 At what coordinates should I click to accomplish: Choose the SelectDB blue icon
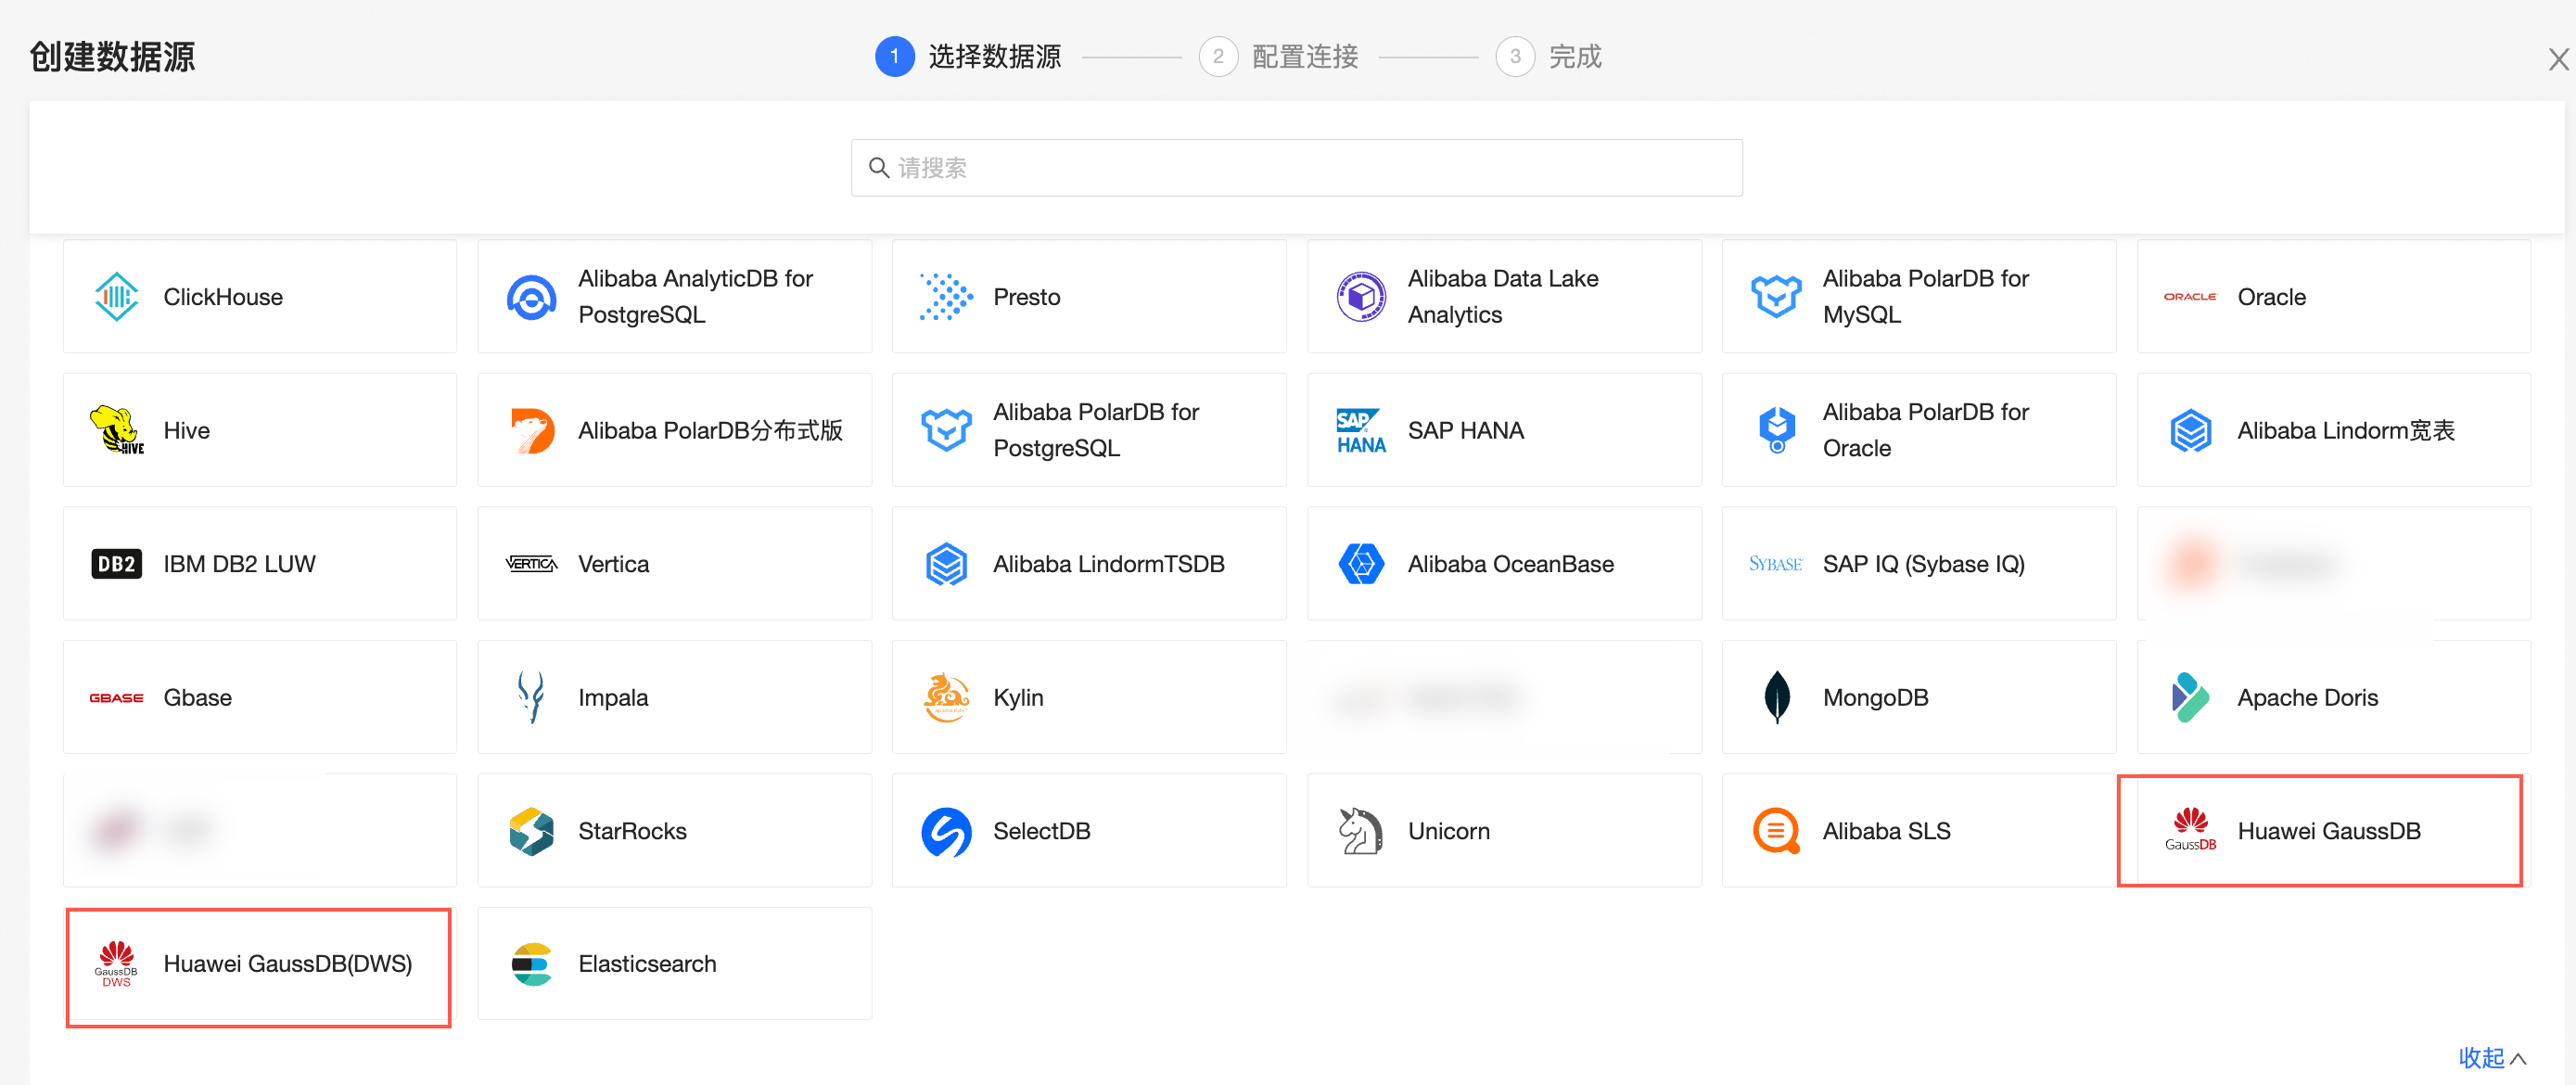coord(946,831)
